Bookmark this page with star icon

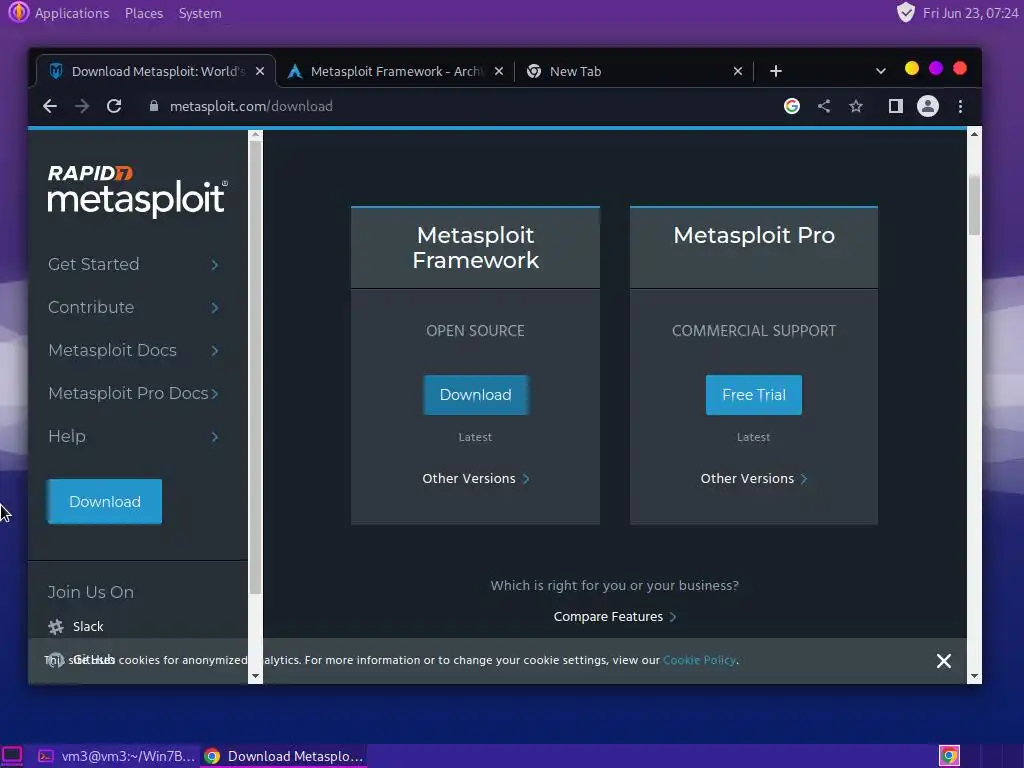(x=856, y=106)
